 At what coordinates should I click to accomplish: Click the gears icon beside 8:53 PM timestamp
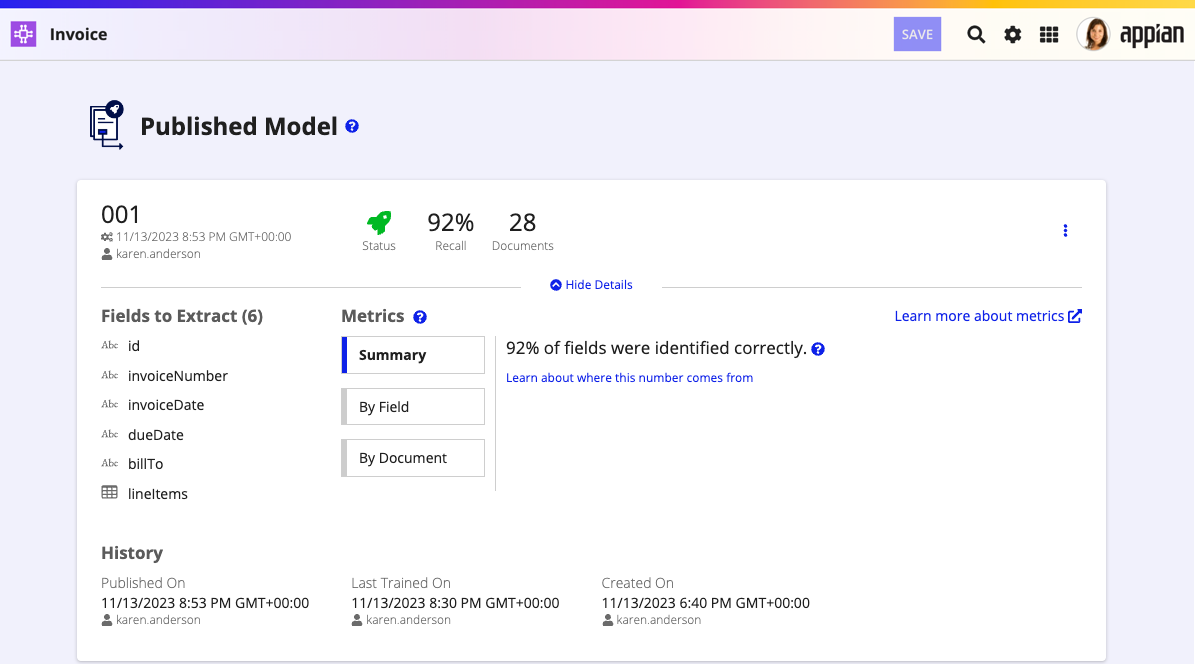coord(107,237)
